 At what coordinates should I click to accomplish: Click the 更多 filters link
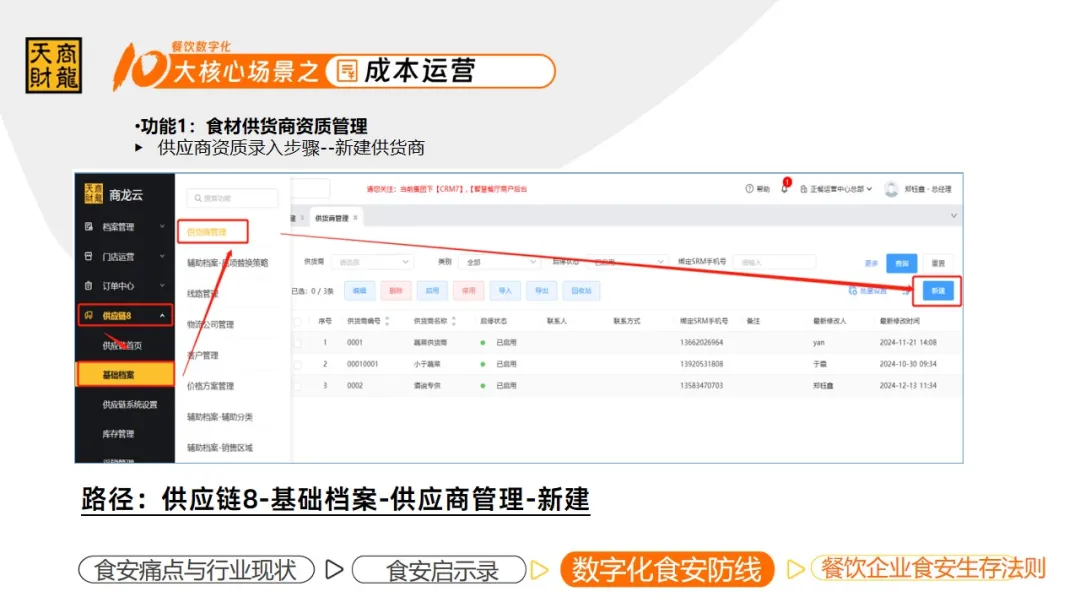tap(871, 264)
